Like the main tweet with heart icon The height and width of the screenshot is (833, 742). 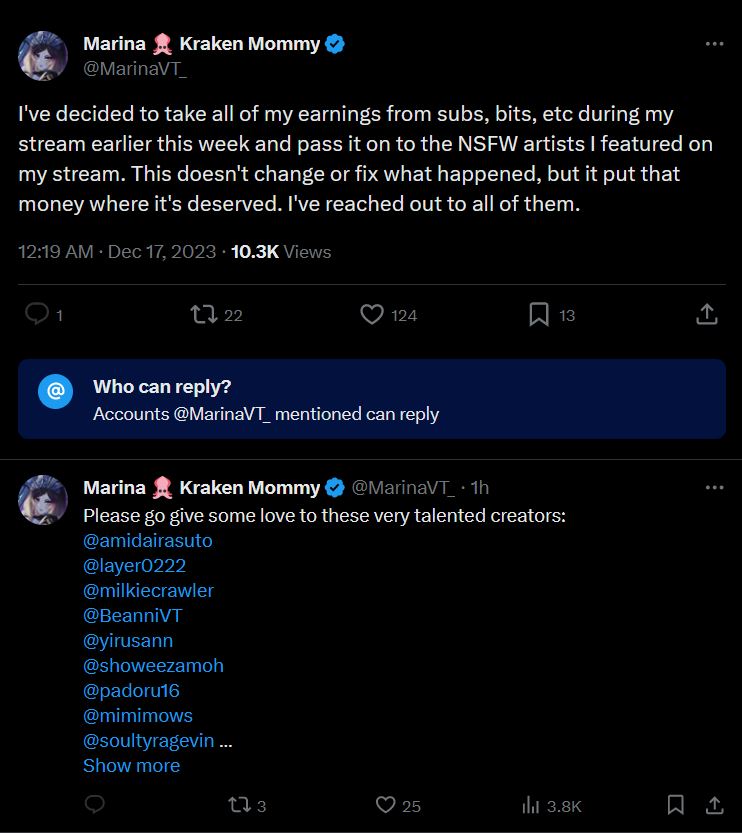coord(372,315)
